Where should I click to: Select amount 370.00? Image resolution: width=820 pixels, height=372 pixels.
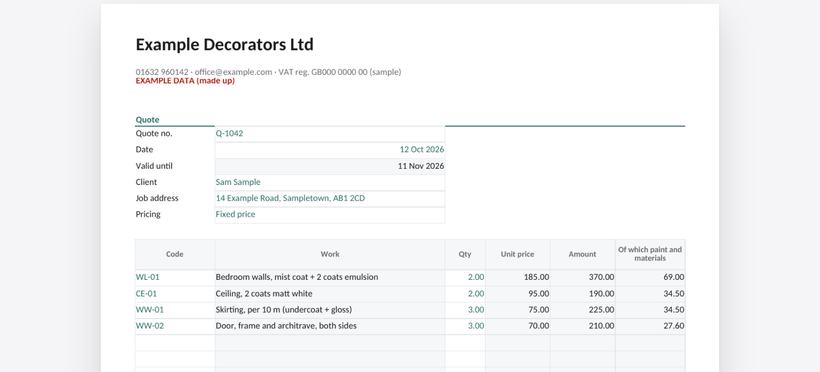click(x=583, y=277)
